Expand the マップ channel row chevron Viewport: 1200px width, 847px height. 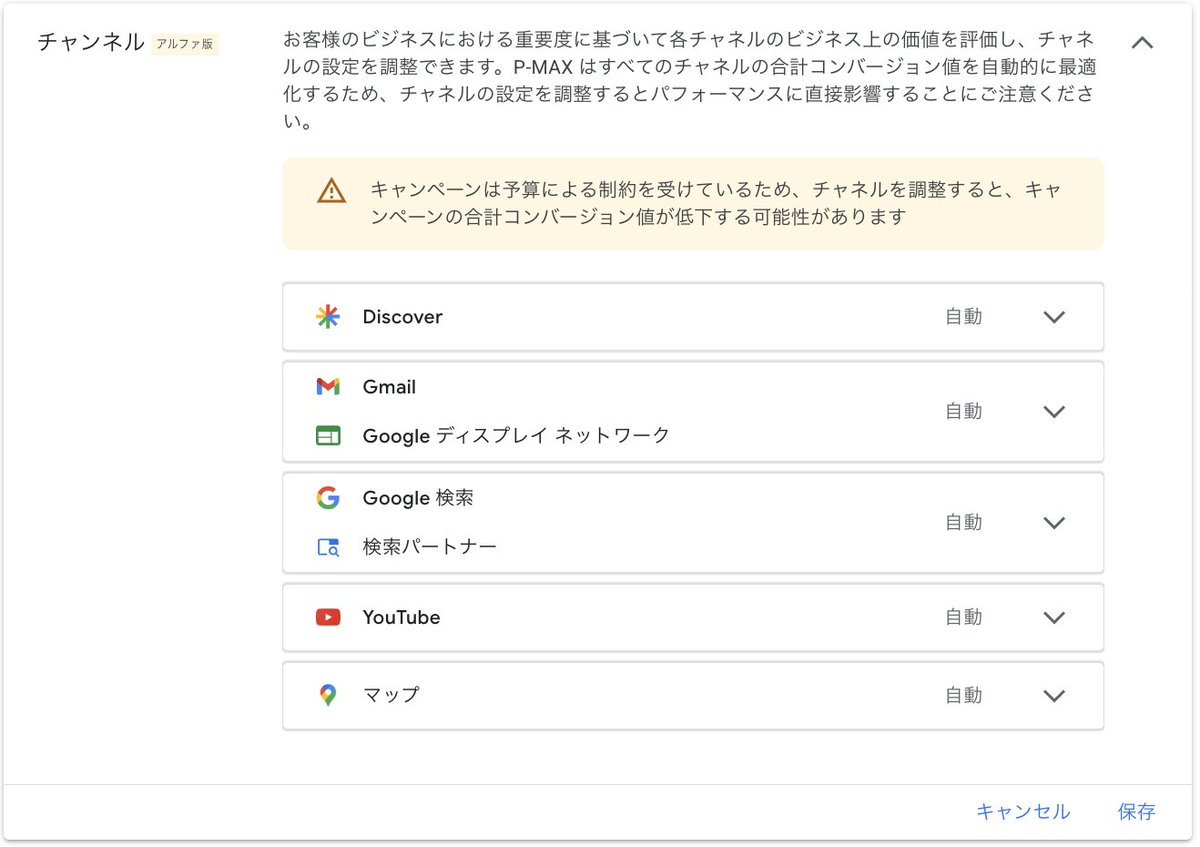point(1054,696)
